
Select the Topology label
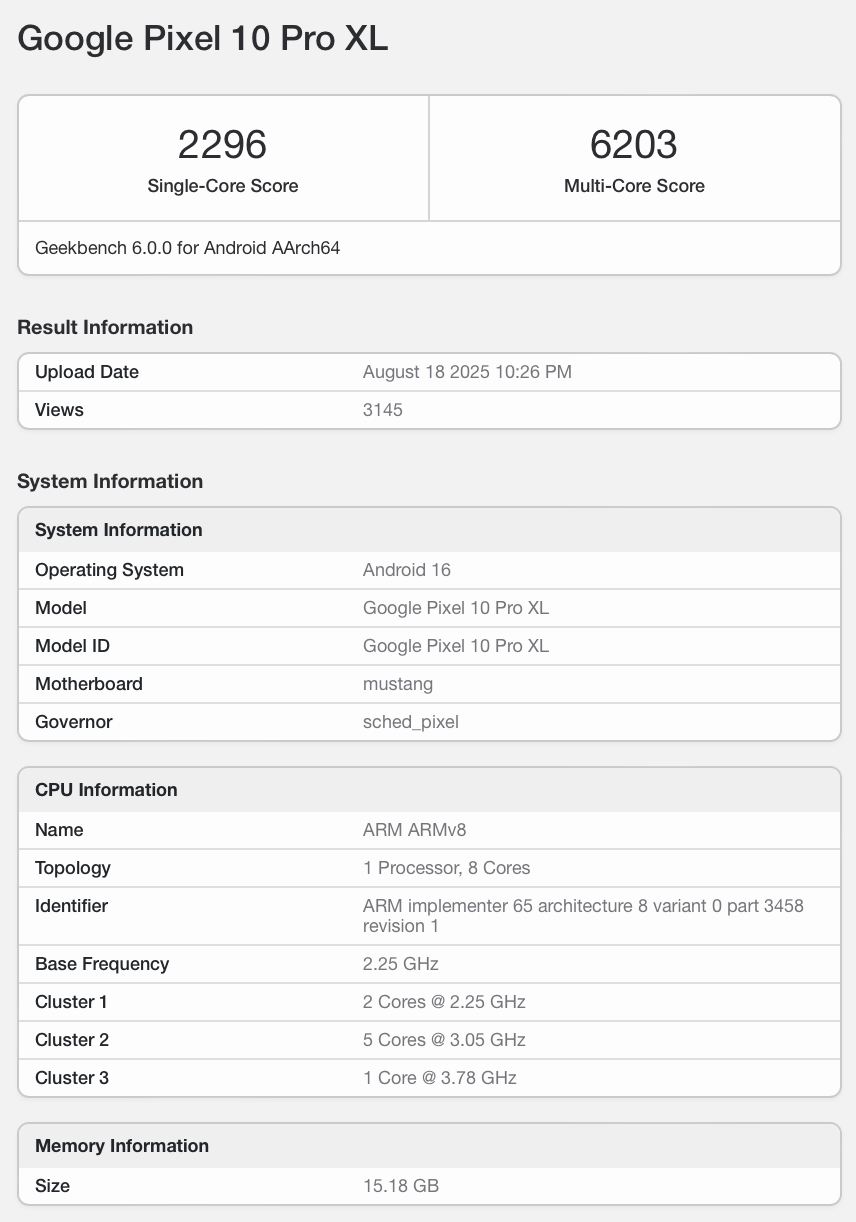coord(73,868)
